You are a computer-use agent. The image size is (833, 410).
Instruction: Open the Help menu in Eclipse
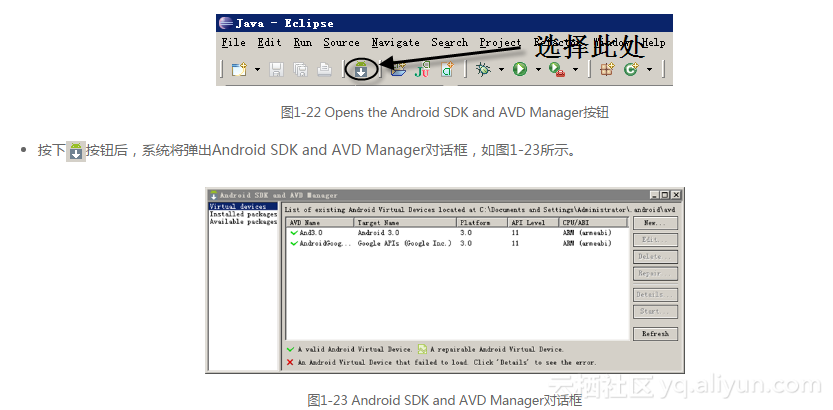click(654, 42)
